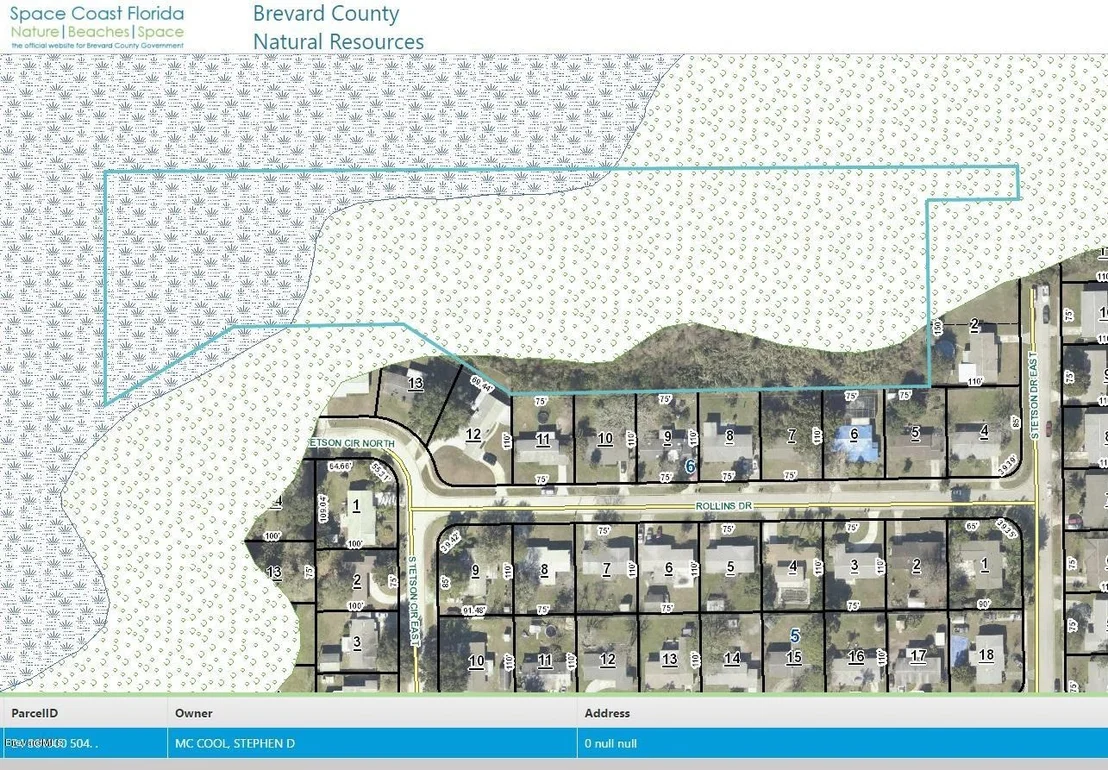1108x770 pixels.
Task: Open the Space Coast Florida logo link
Action: tap(97, 28)
